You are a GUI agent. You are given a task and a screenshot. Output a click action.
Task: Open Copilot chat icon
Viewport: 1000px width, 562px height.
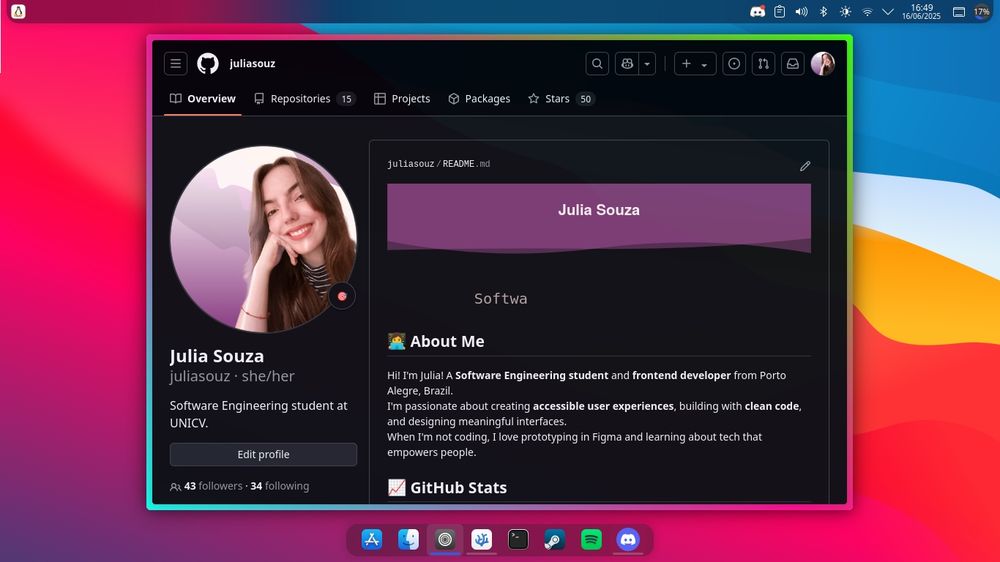click(x=627, y=64)
